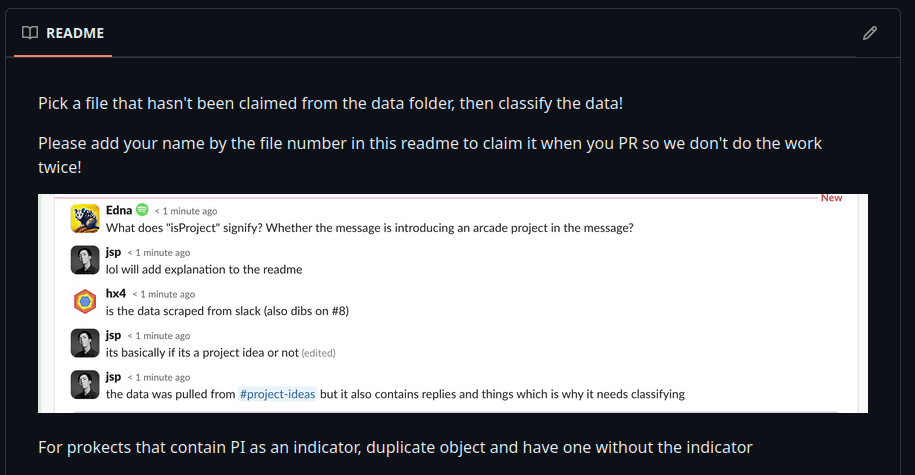The image size is (915, 475).
Task: Click the timestamp next to Edna's name
Action: coord(186,211)
